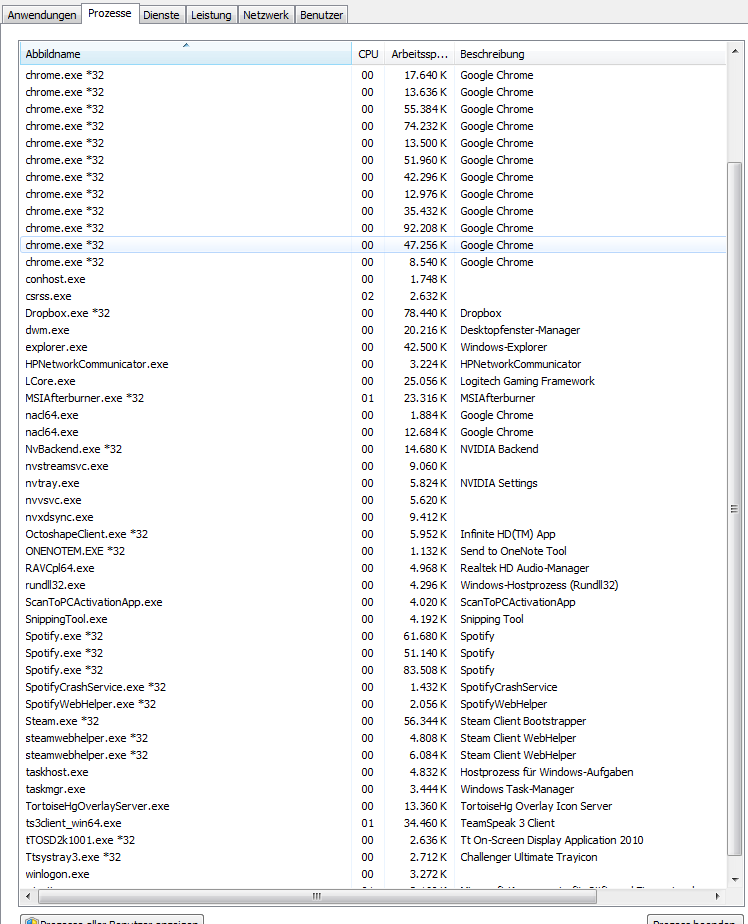Viewport: 748px width, 924px height.
Task: Select TortoiseHgOverlayServer.exe process
Action: pos(373,806)
